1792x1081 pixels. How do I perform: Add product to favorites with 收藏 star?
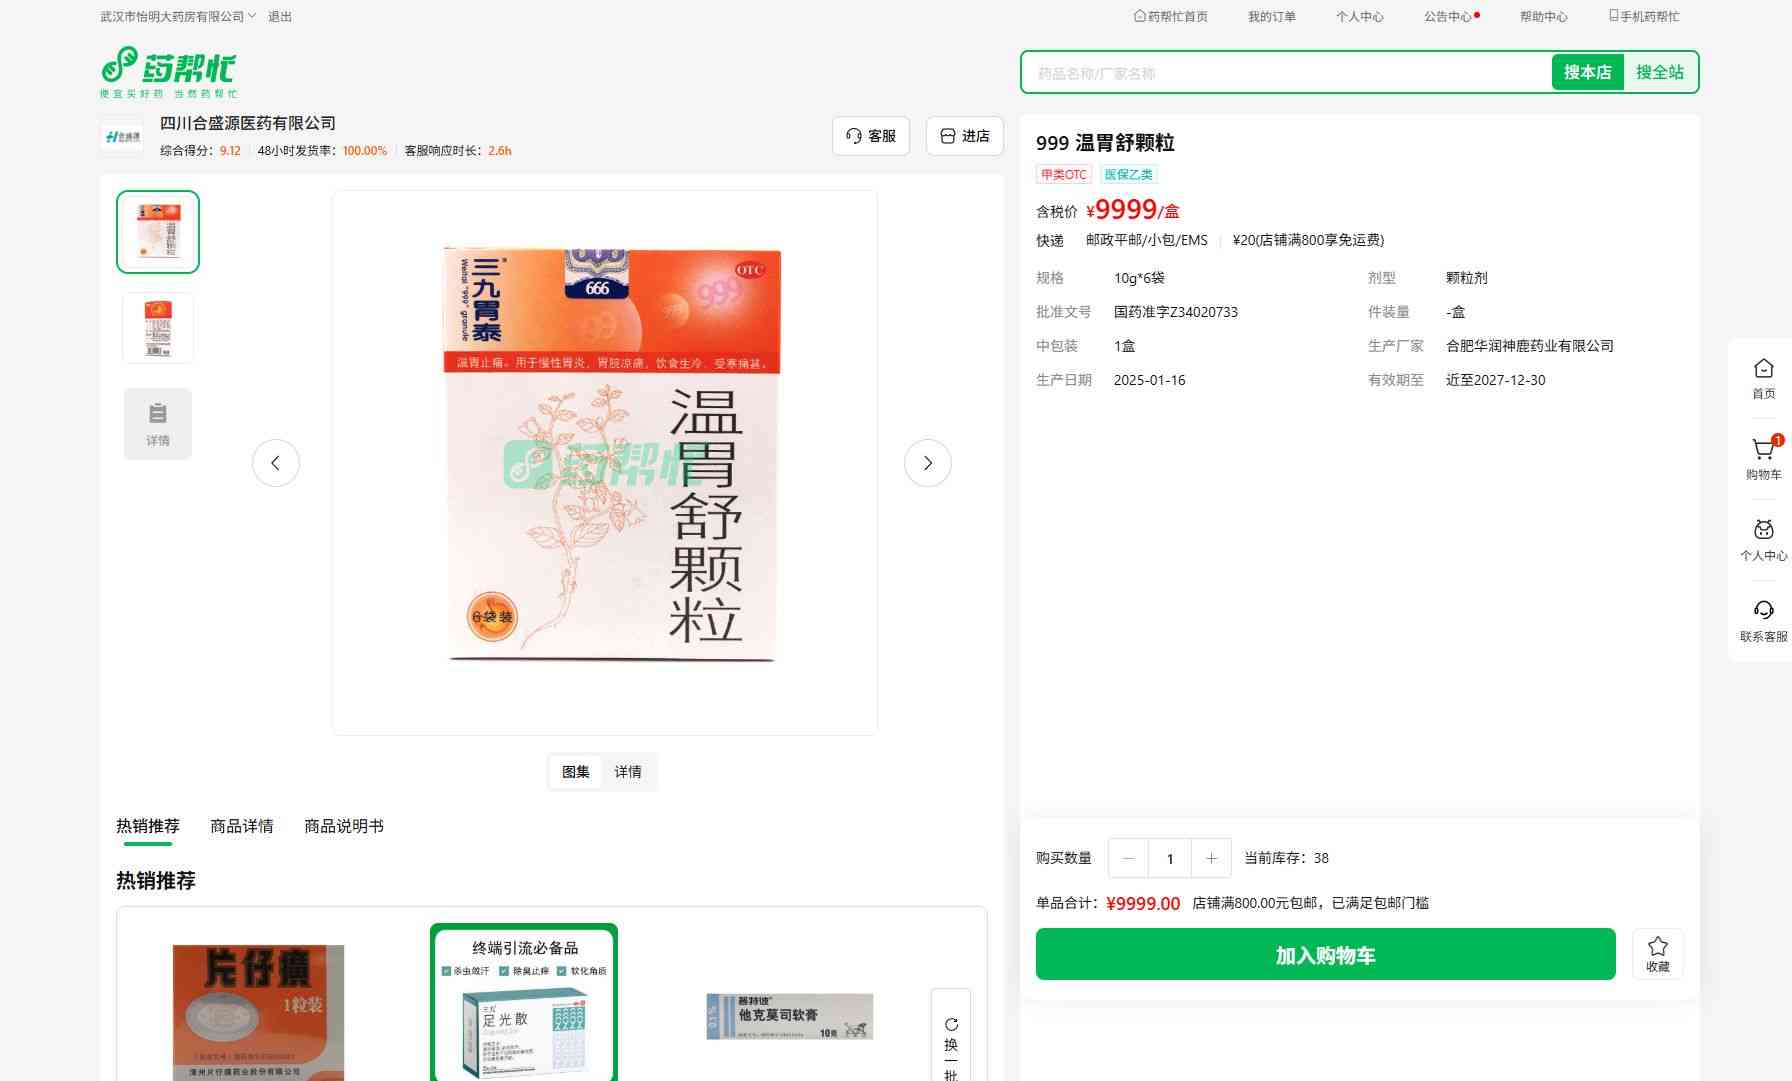coord(1657,953)
